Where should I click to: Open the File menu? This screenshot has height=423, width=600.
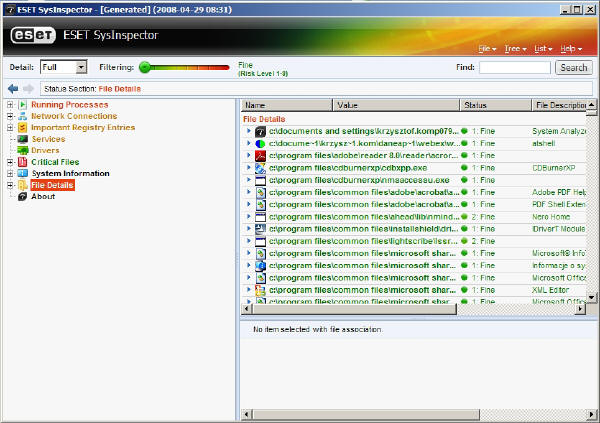coord(487,49)
